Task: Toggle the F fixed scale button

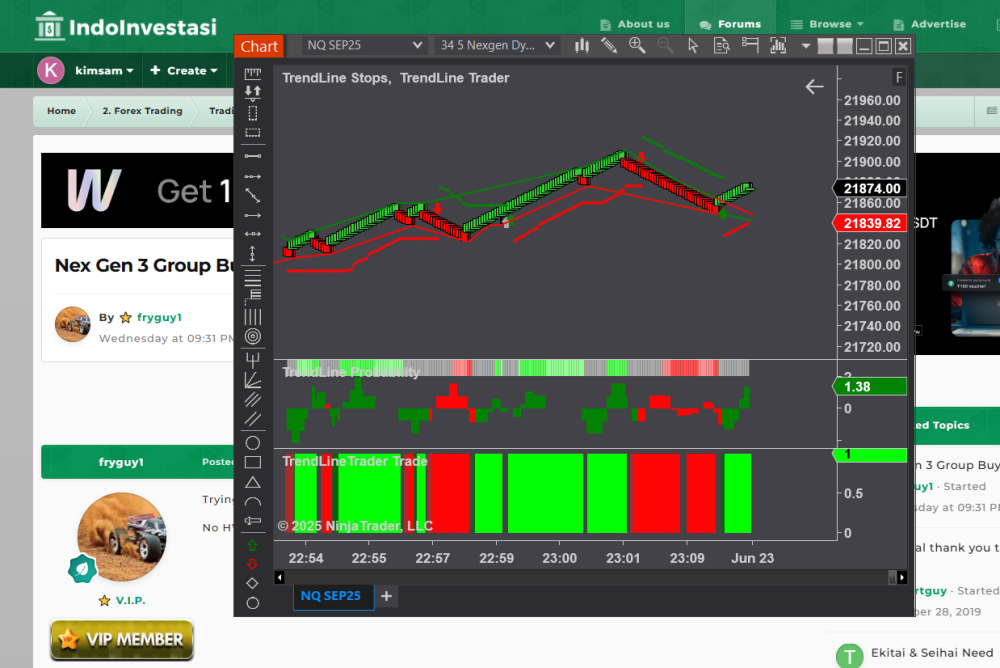Action: 899,78
